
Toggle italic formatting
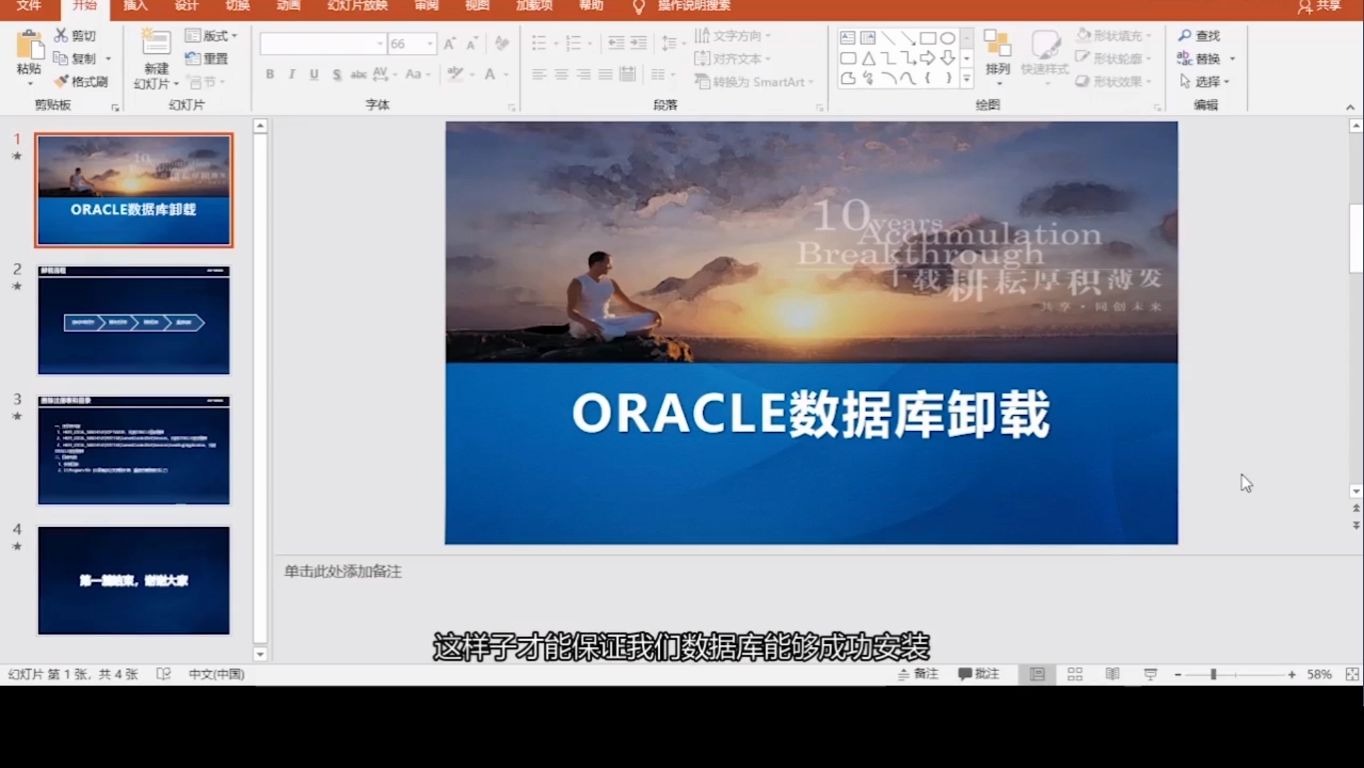[x=290, y=74]
